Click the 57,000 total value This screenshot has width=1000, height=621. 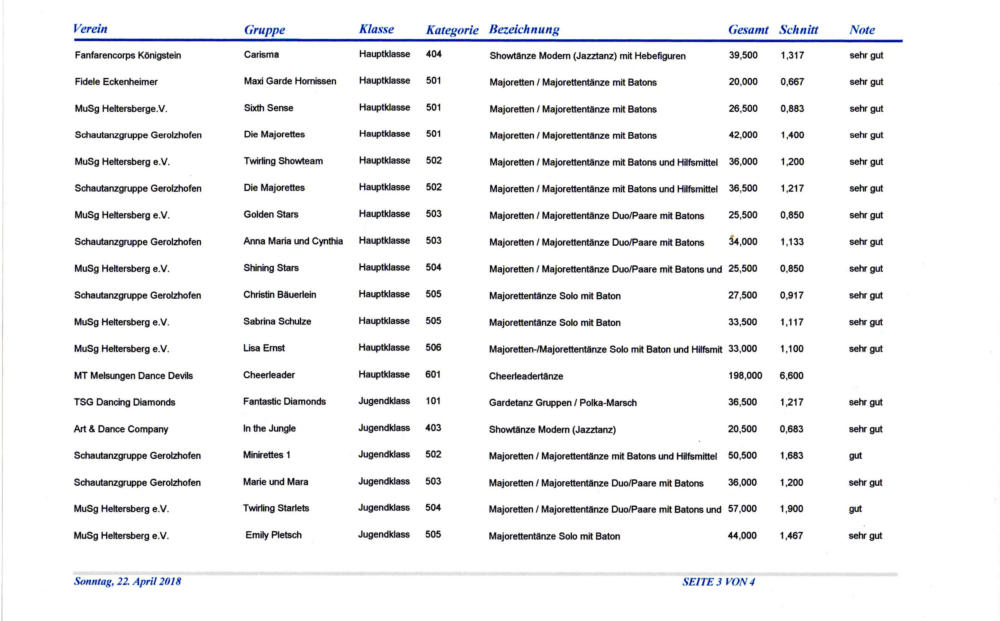pos(742,509)
